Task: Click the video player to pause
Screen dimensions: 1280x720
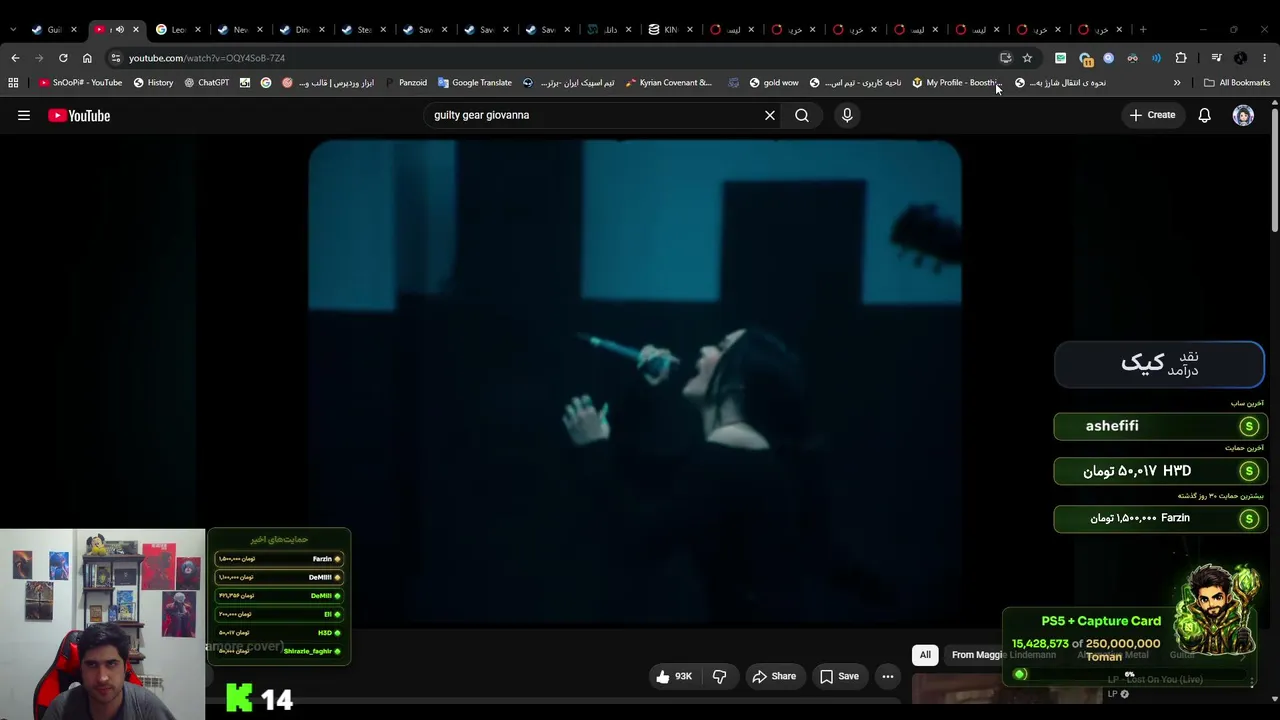Action: click(635, 383)
